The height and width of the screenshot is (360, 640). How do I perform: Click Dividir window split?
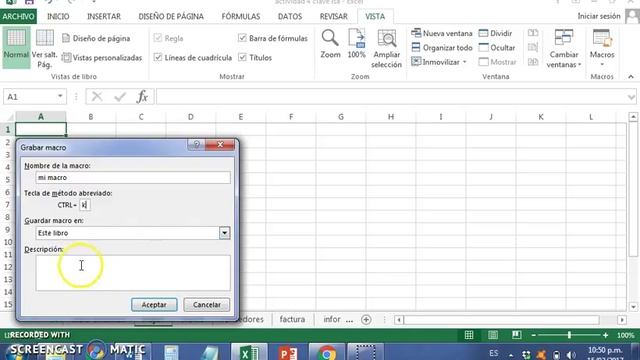496,33
